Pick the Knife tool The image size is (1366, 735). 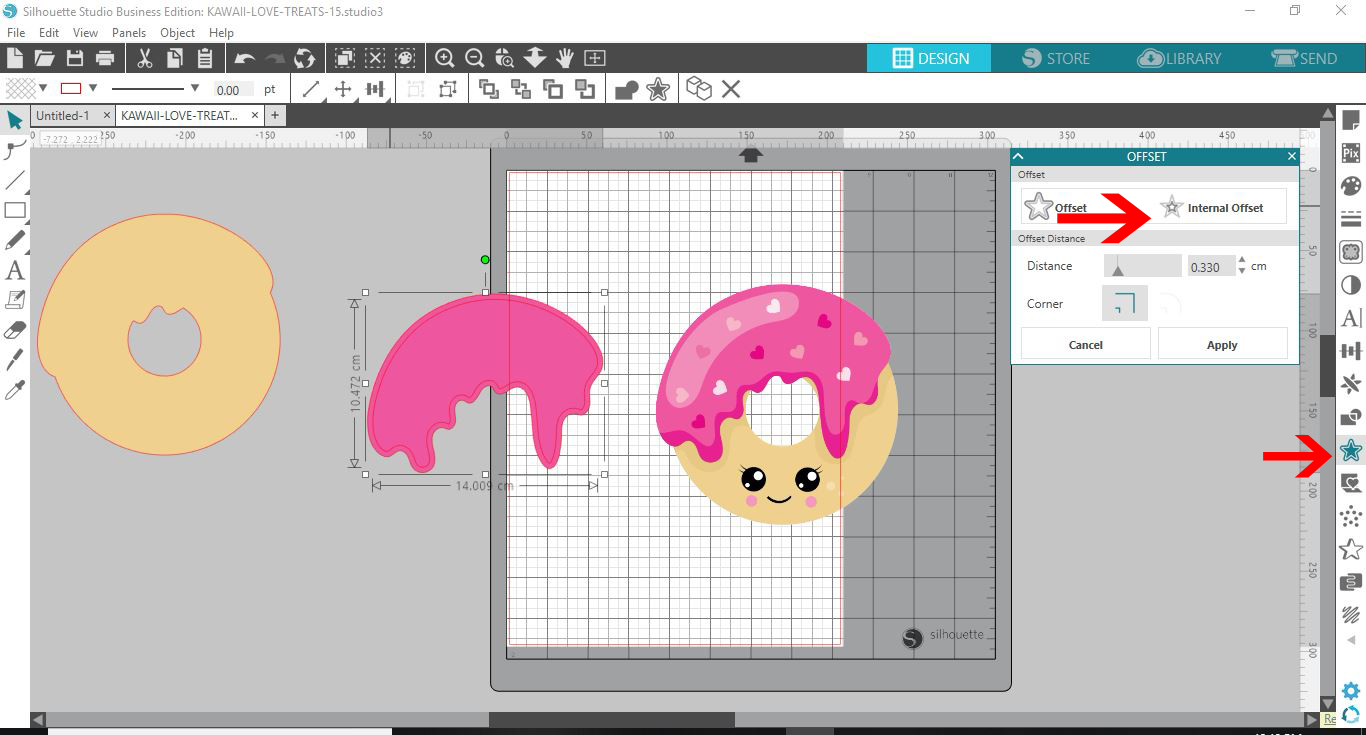point(15,359)
